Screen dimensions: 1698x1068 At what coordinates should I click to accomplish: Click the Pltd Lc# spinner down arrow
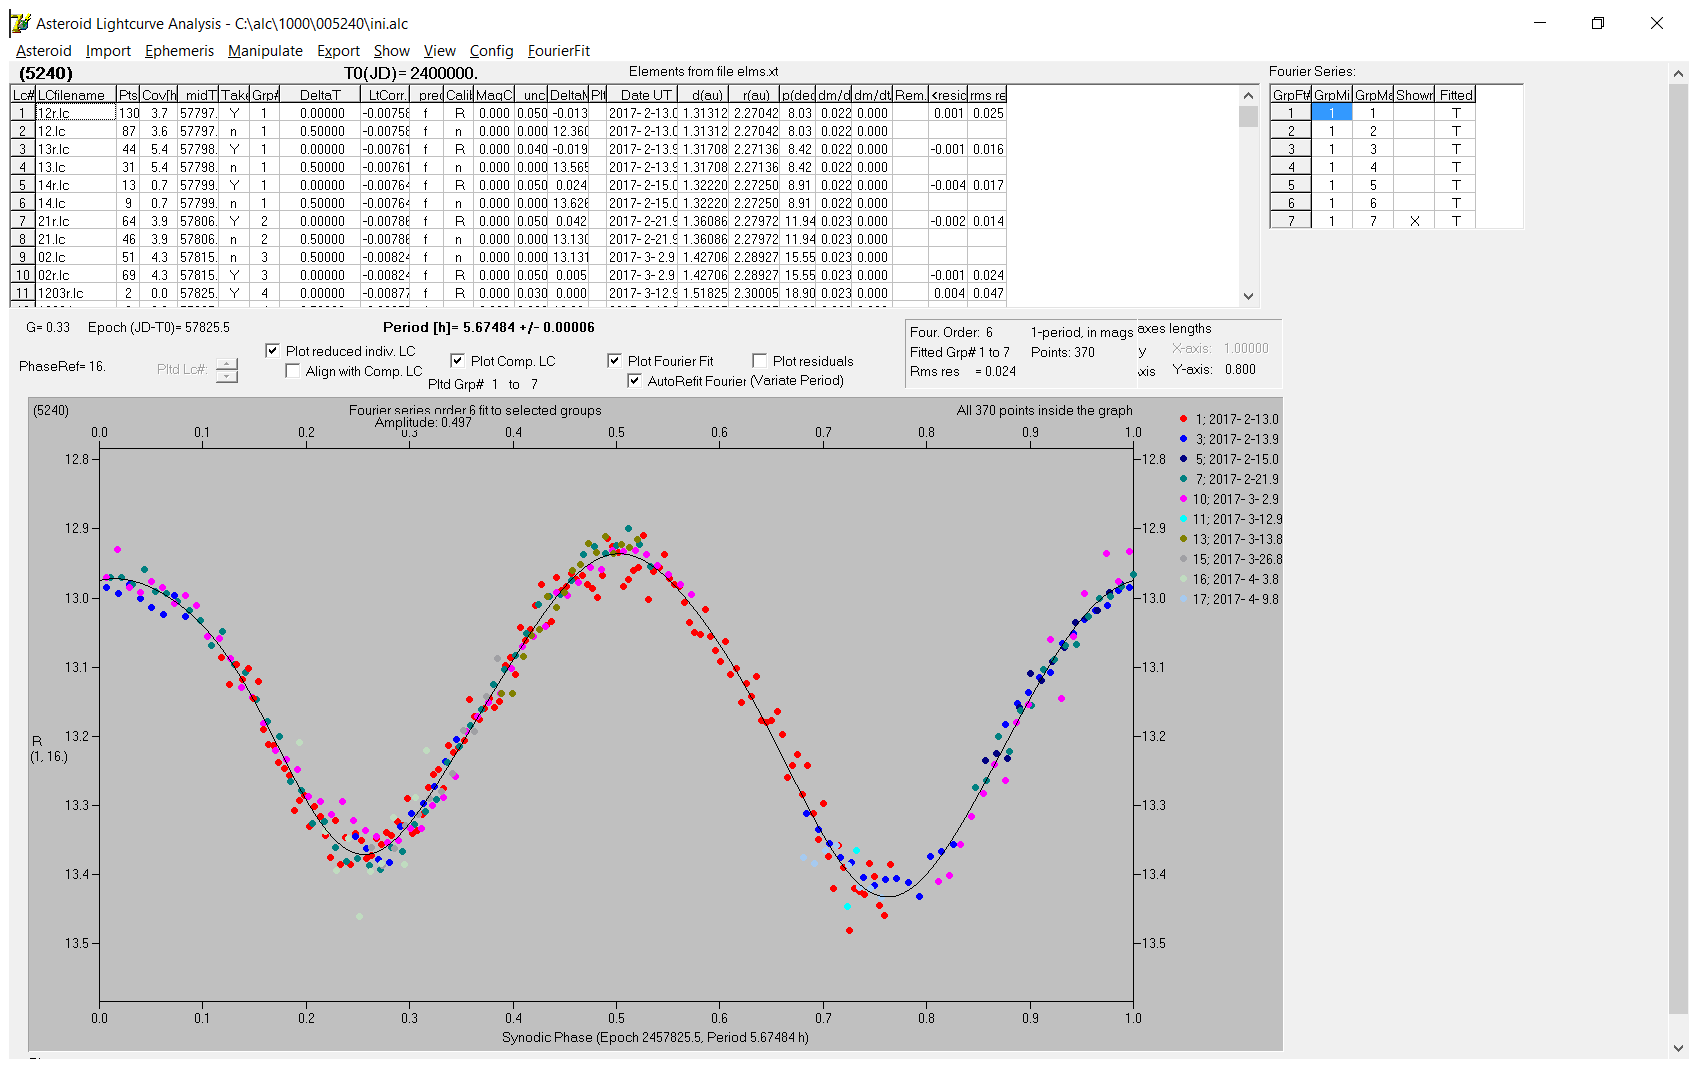(227, 376)
